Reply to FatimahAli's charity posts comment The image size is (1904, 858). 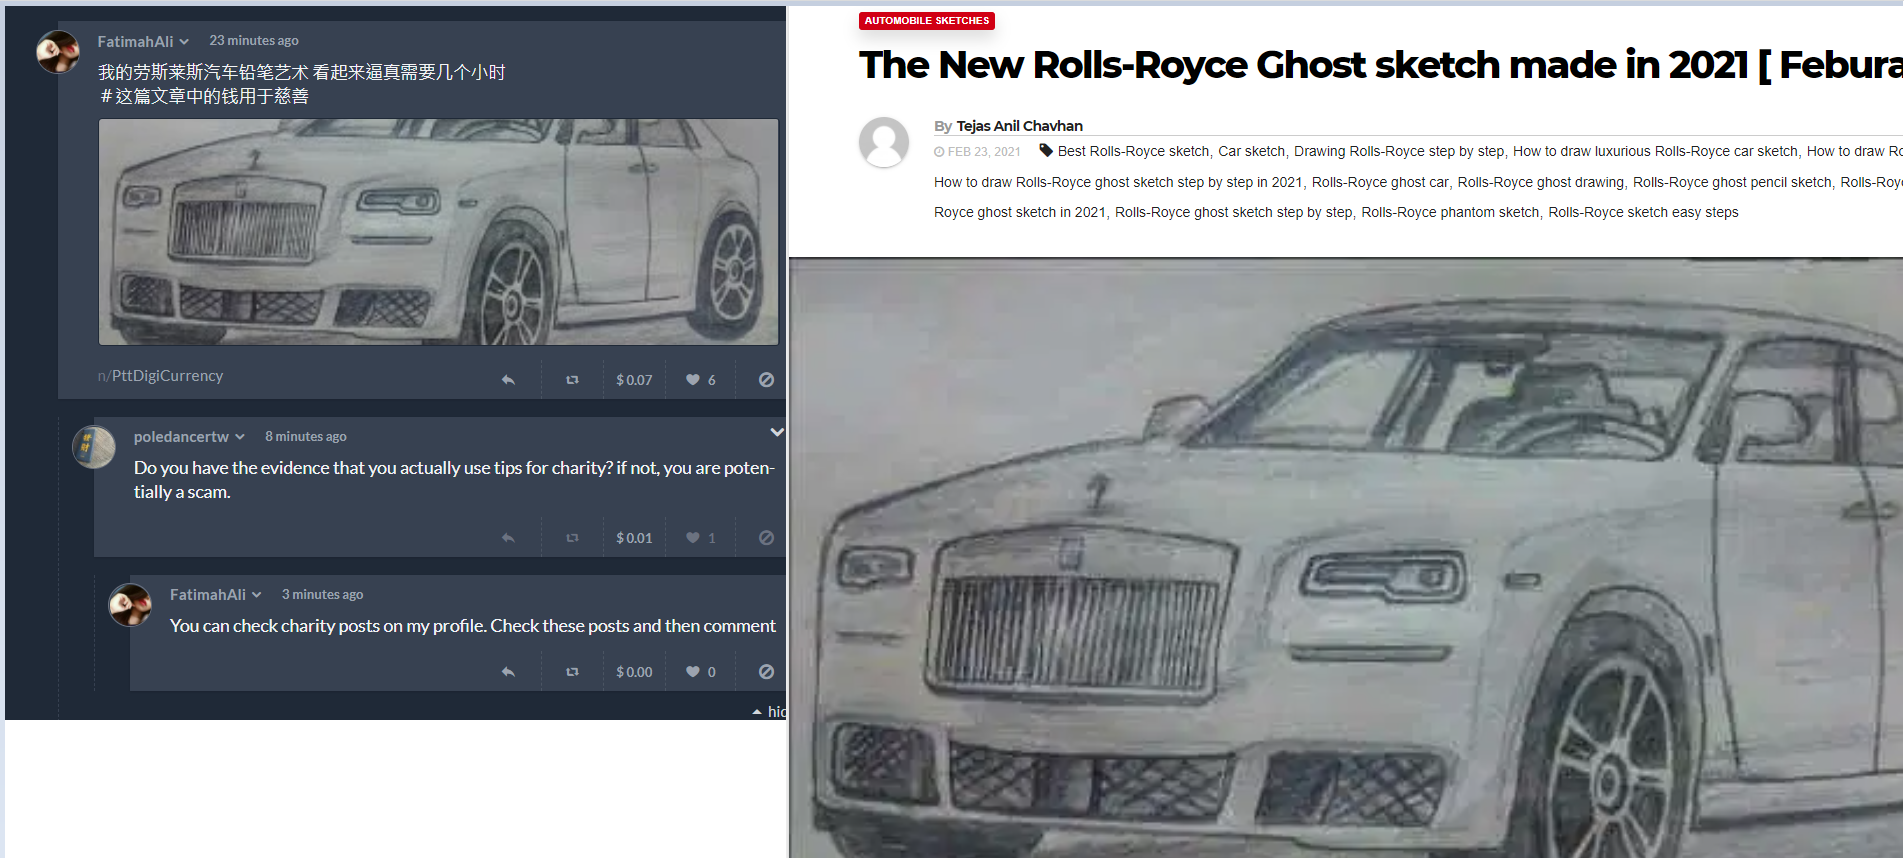508,672
